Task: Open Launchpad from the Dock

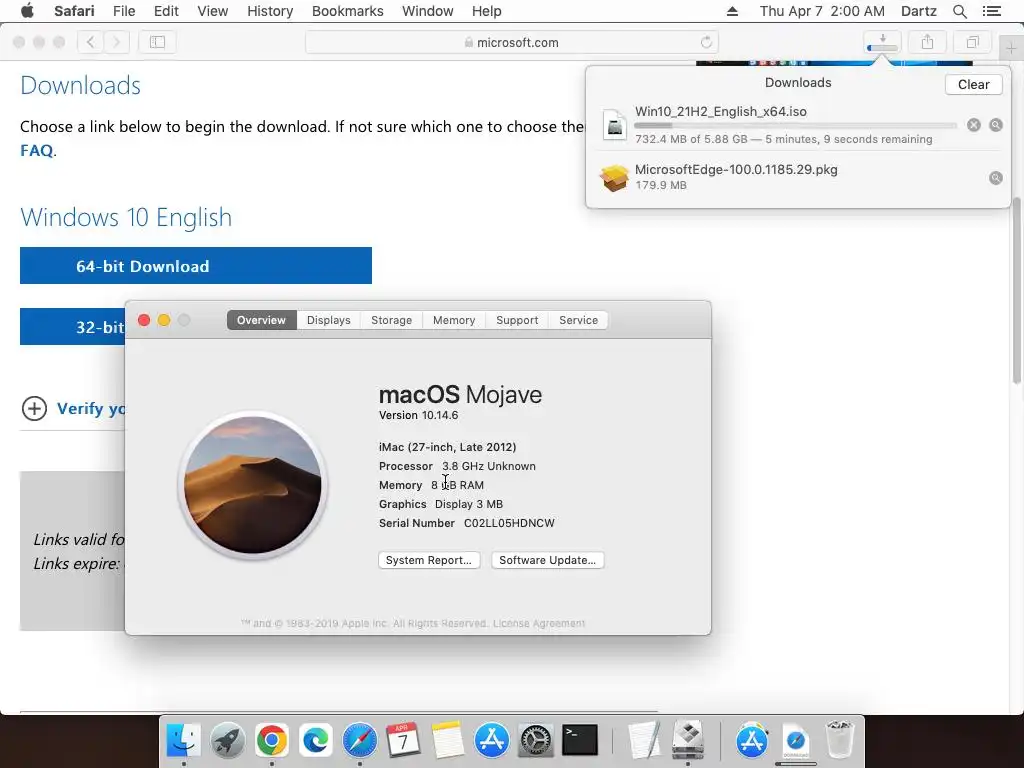Action: (x=227, y=740)
